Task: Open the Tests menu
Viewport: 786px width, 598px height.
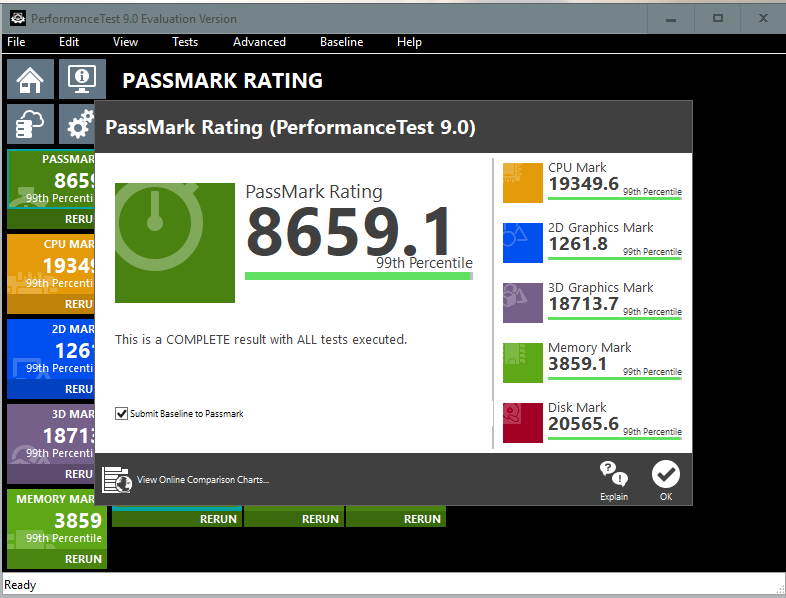Action: 185,42
